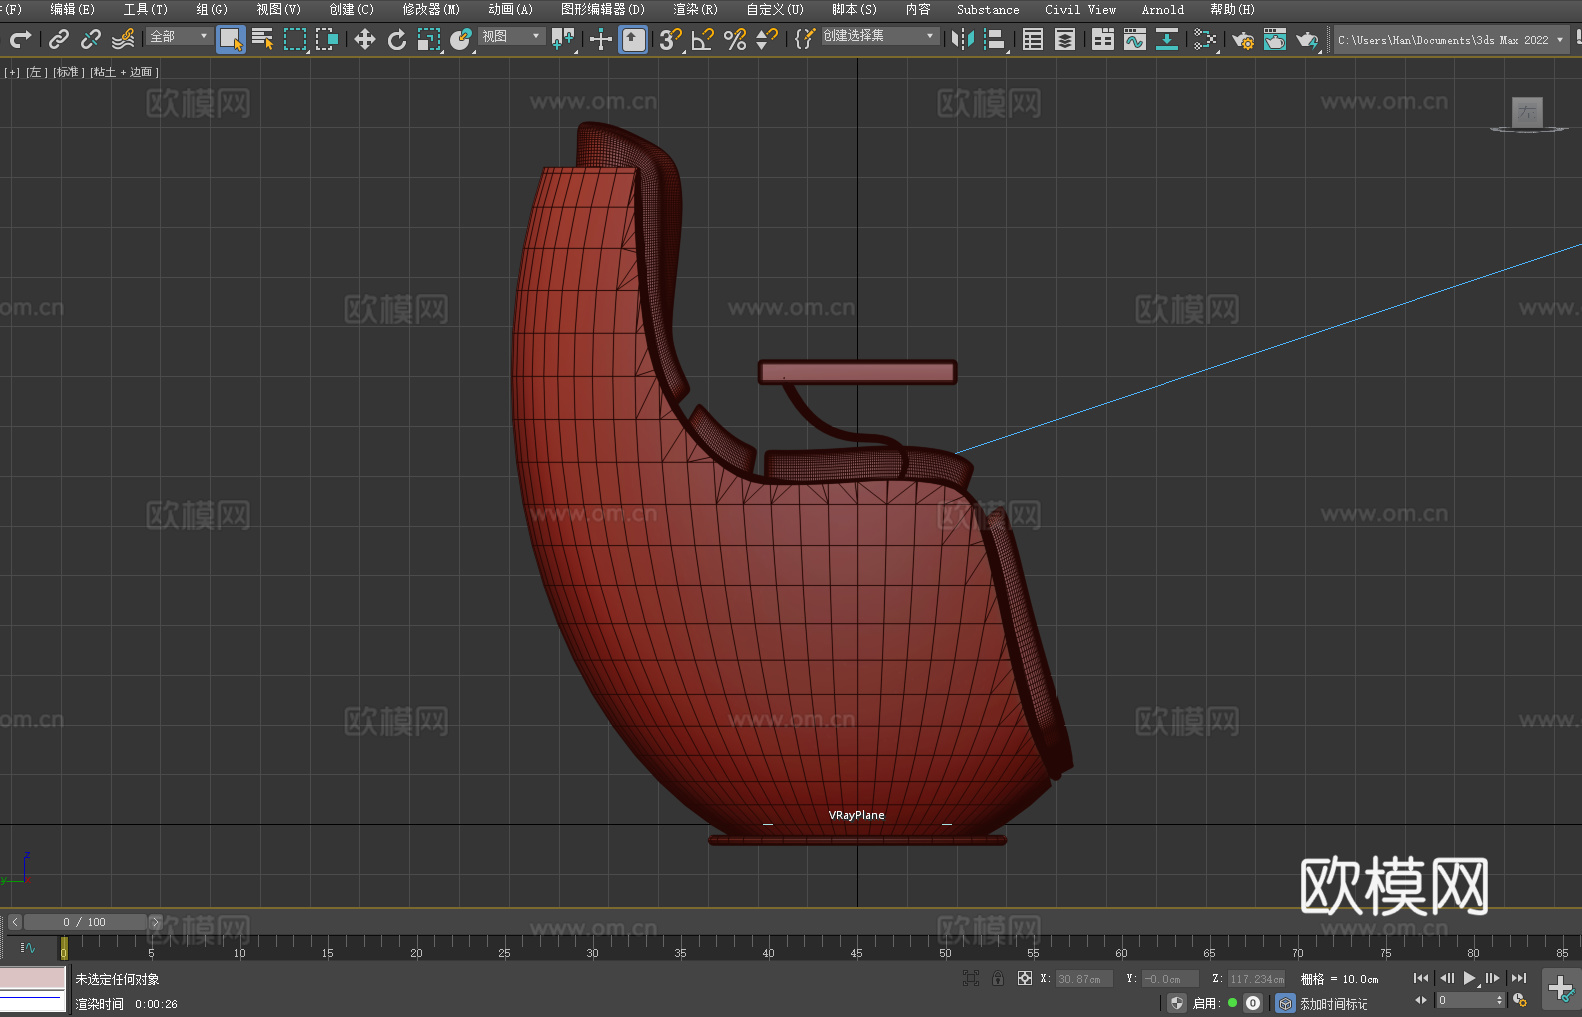The width and height of the screenshot is (1582, 1017).
Task: Open the 创建选择集 named selection dropdown
Action: point(880,36)
